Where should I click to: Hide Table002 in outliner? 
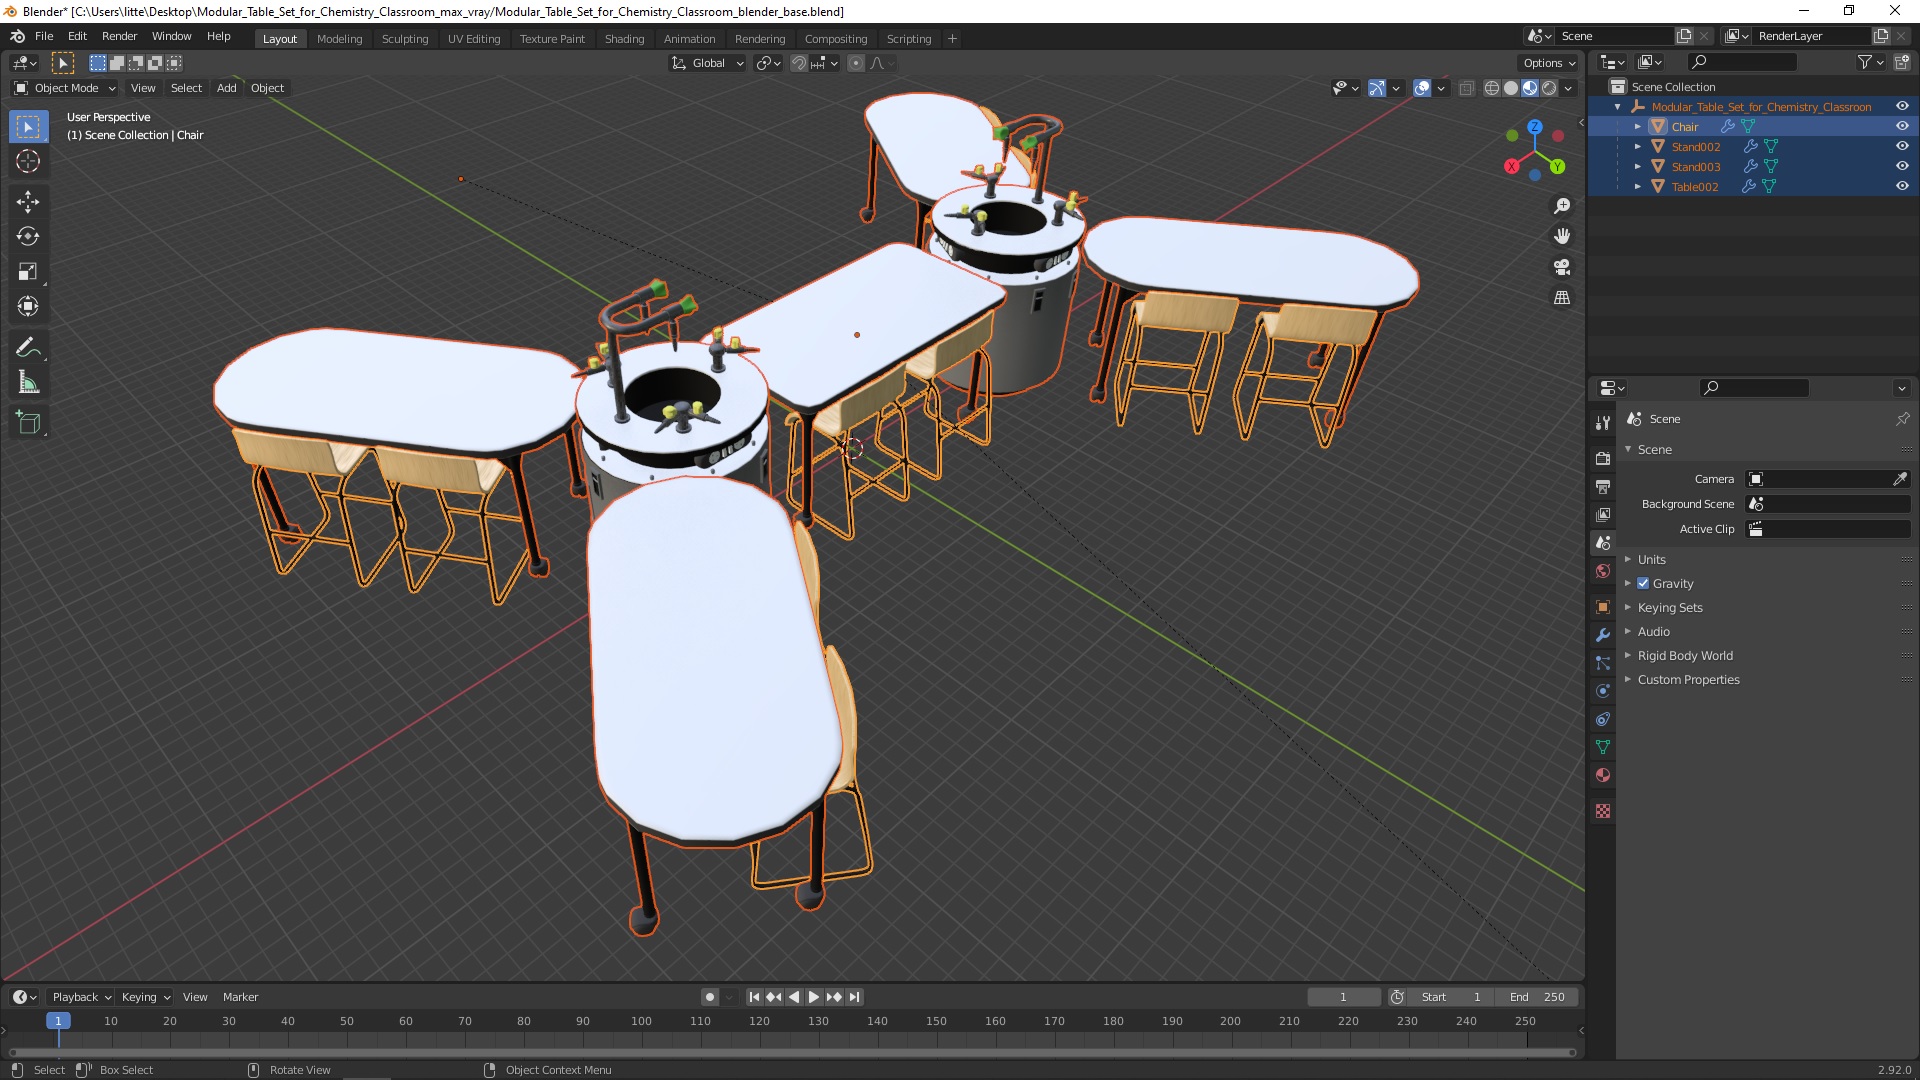coord(1902,186)
